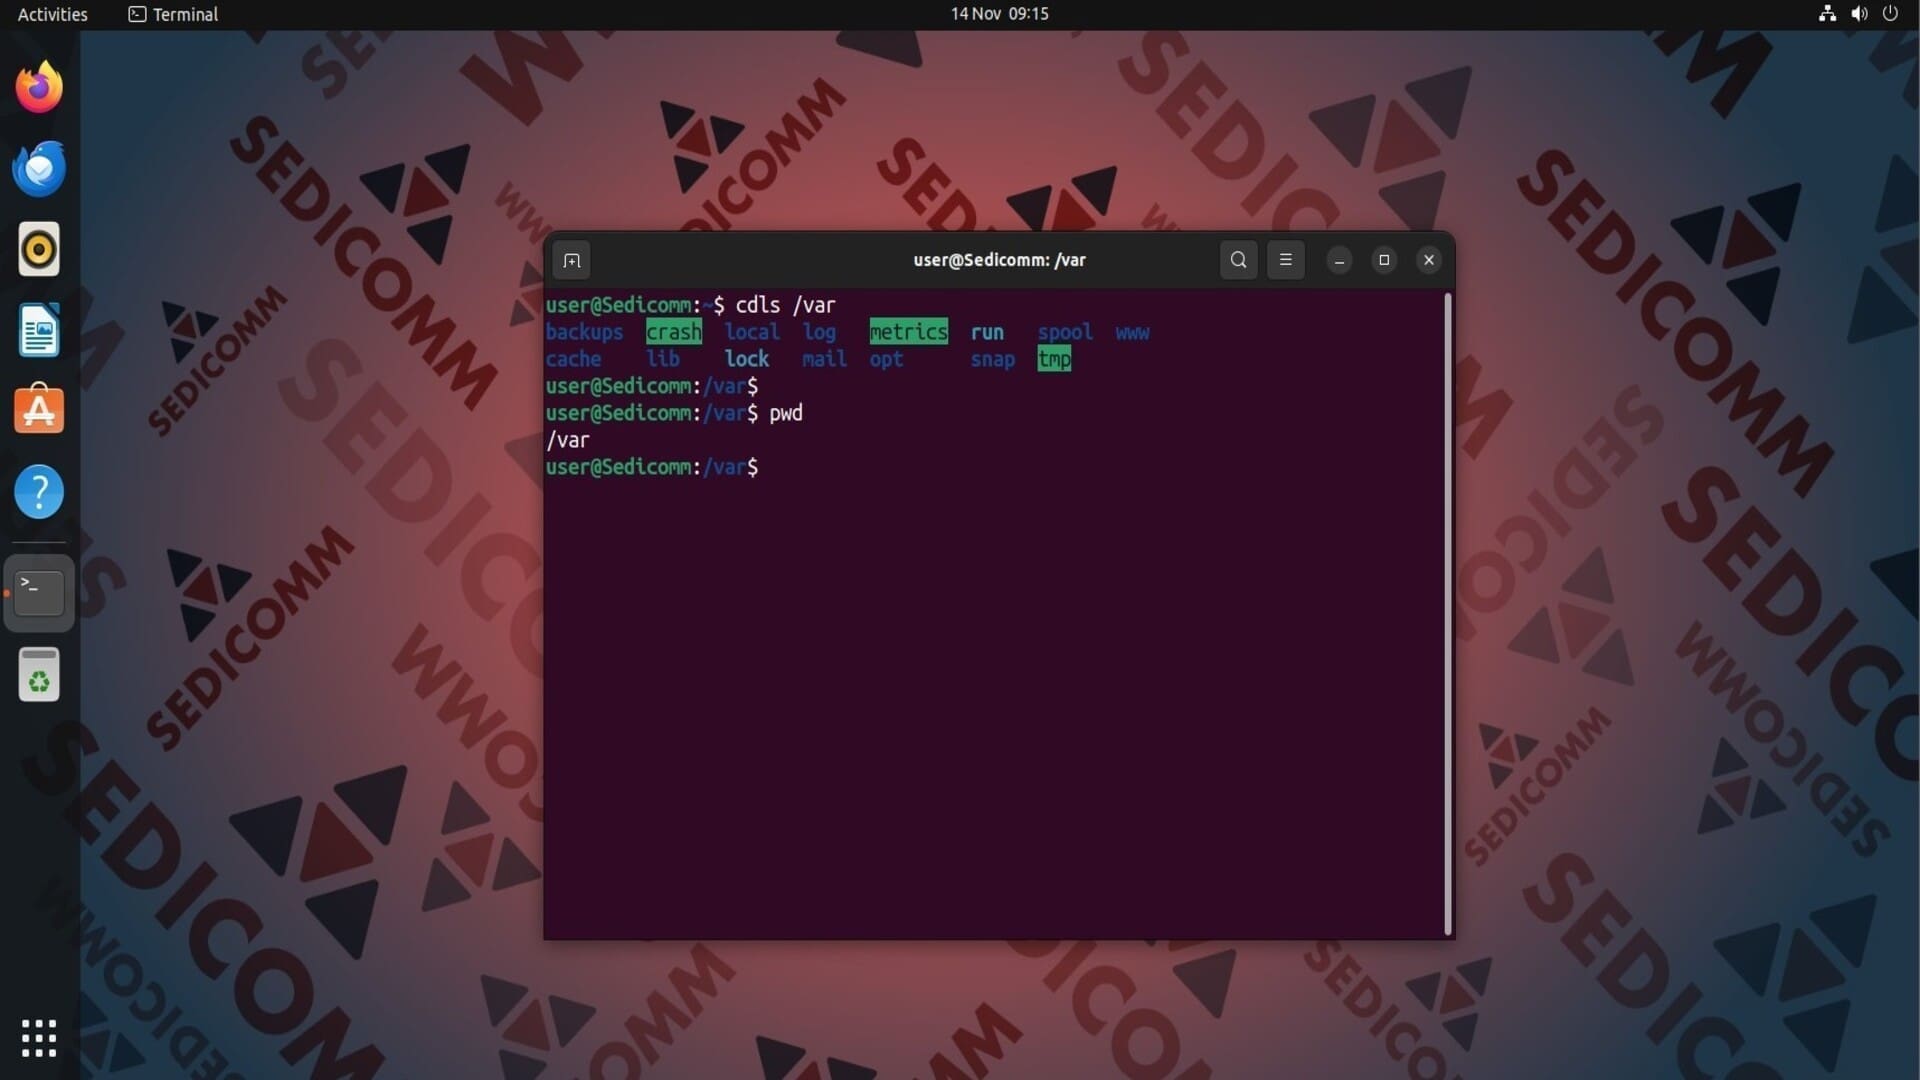
Task: Click the 'lock' entry in listing
Action: pos(747,359)
